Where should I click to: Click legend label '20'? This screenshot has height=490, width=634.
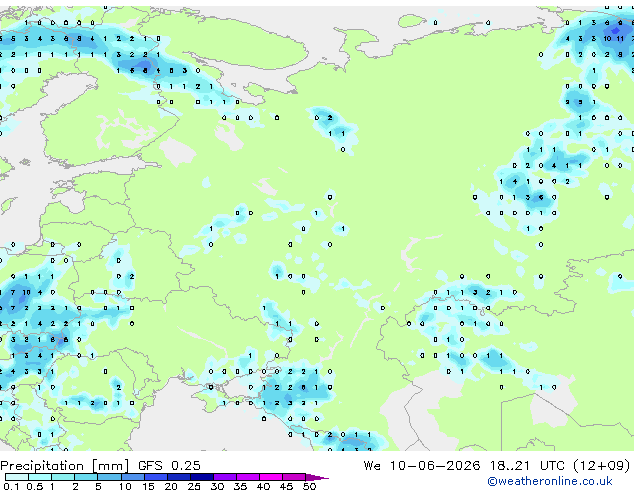click(x=171, y=486)
